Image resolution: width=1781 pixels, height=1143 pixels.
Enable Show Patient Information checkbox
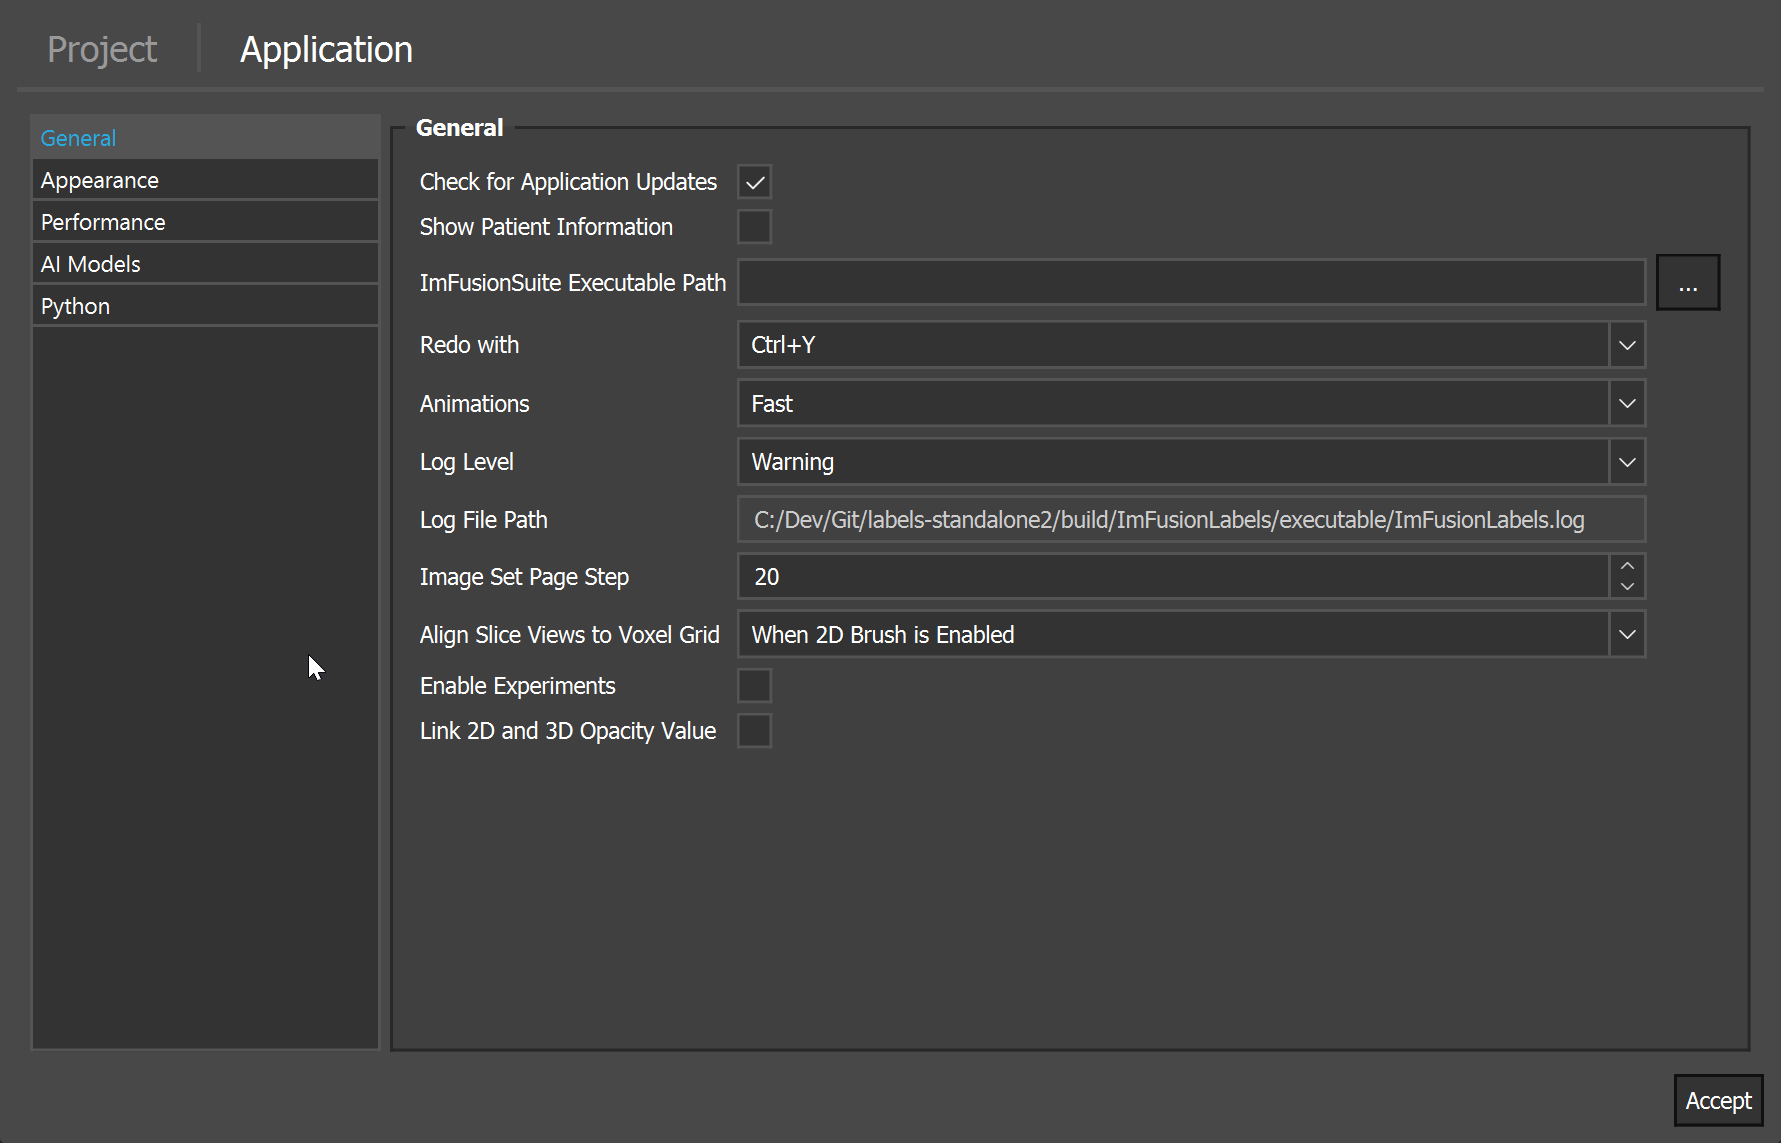(755, 227)
